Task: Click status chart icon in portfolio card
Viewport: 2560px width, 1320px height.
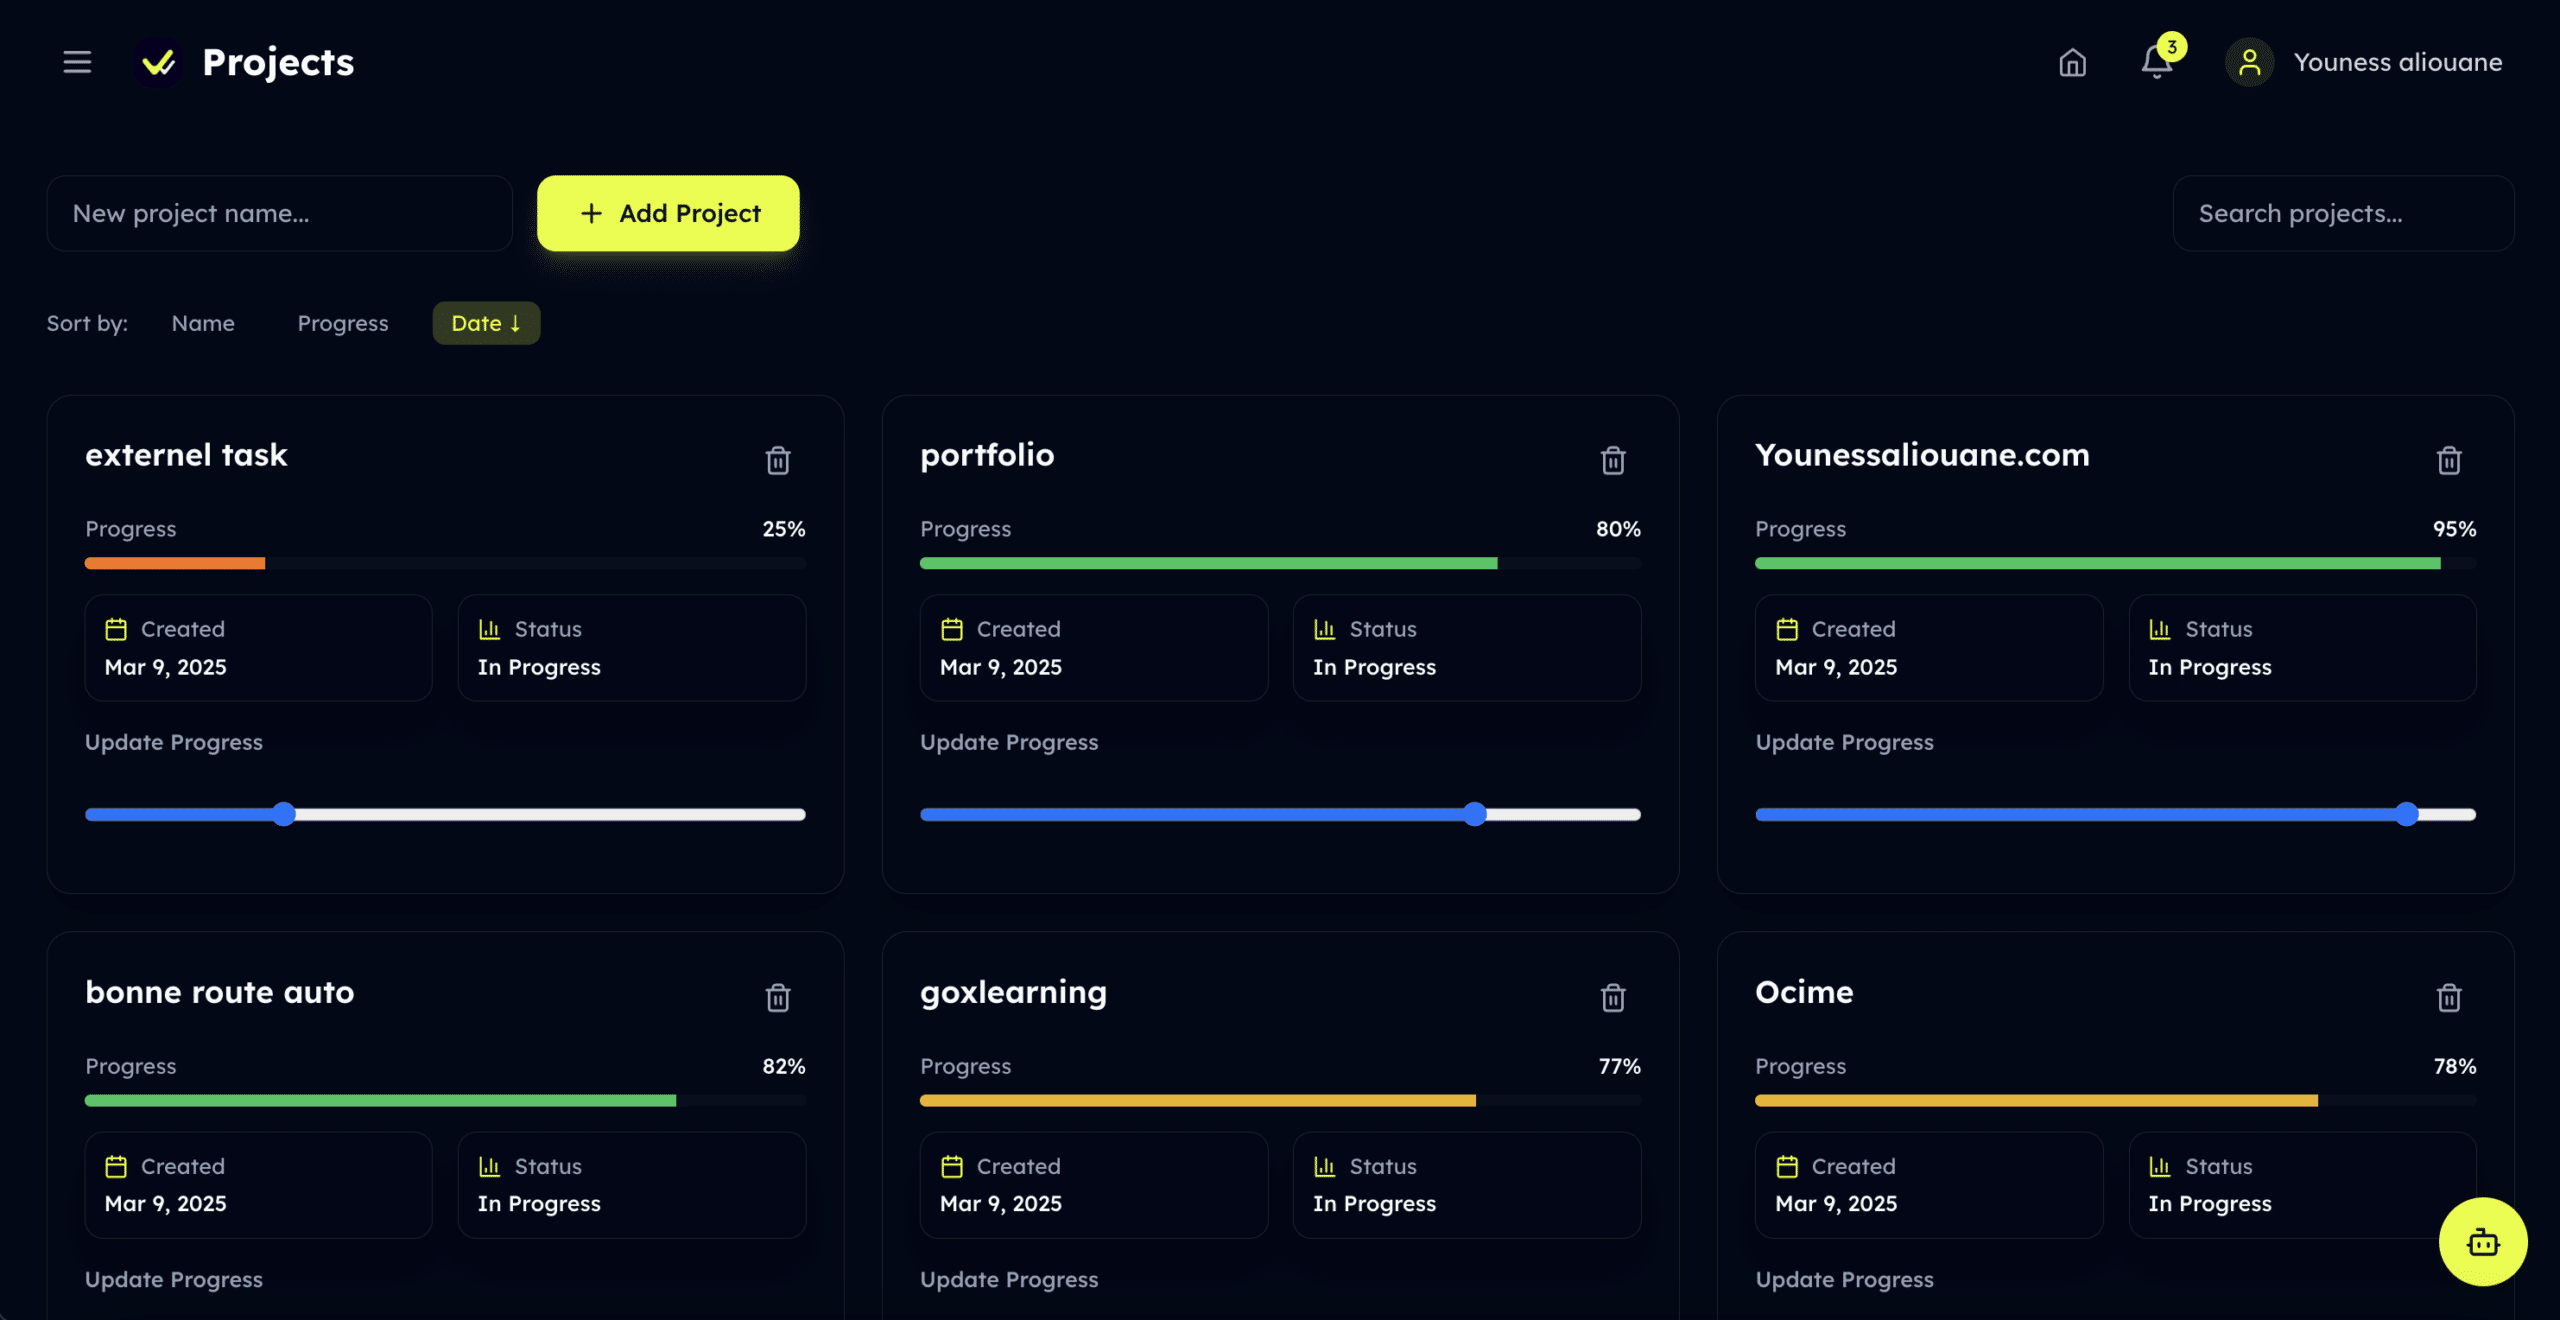Action: (1324, 629)
